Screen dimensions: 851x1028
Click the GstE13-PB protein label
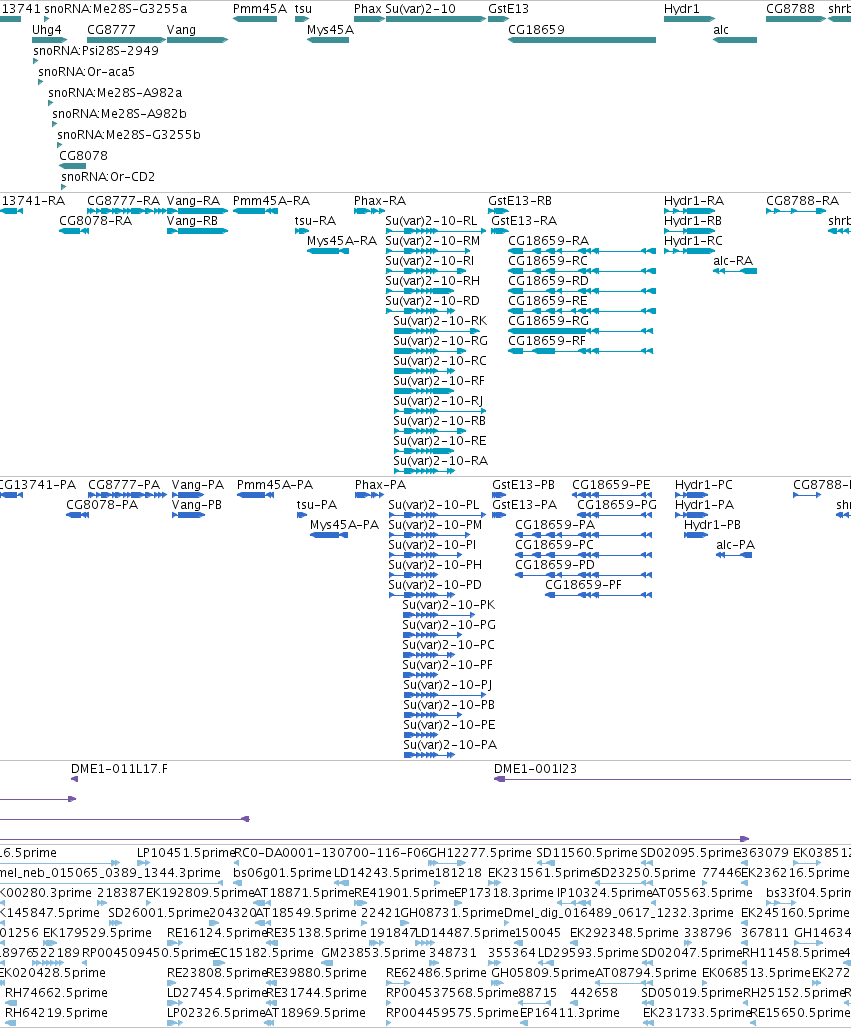tap(523, 484)
